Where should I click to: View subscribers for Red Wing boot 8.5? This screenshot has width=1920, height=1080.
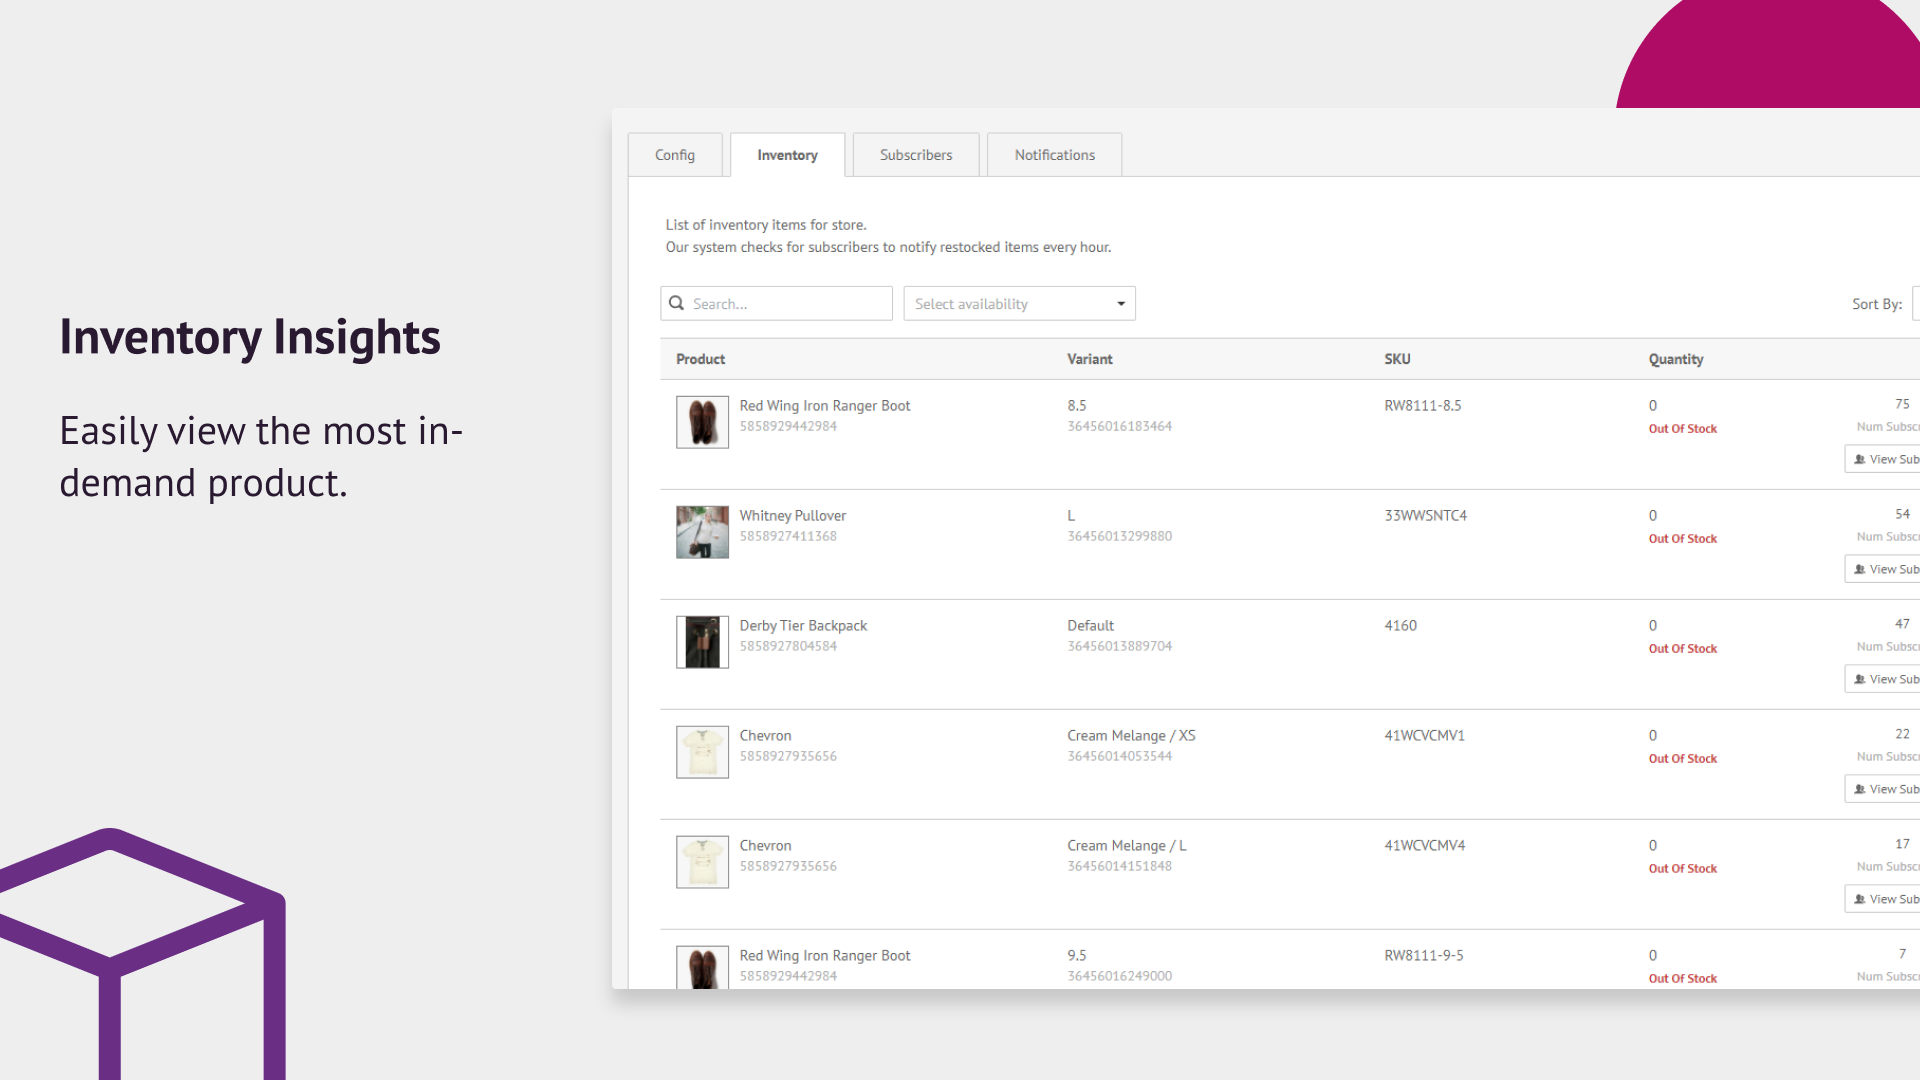click(1884, 459)
